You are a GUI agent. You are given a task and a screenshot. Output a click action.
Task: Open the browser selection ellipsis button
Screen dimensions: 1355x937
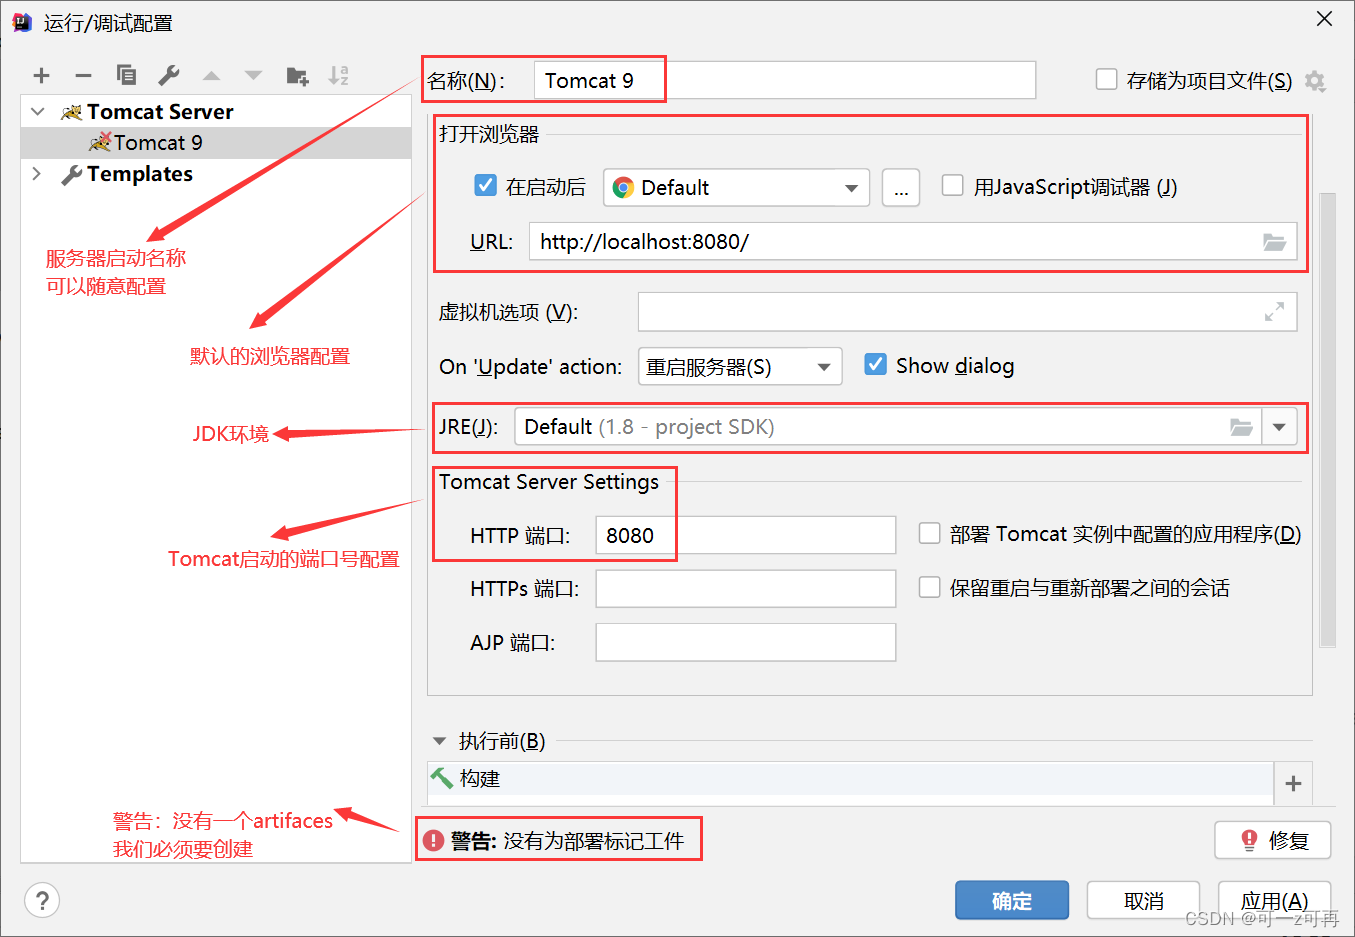901,188
